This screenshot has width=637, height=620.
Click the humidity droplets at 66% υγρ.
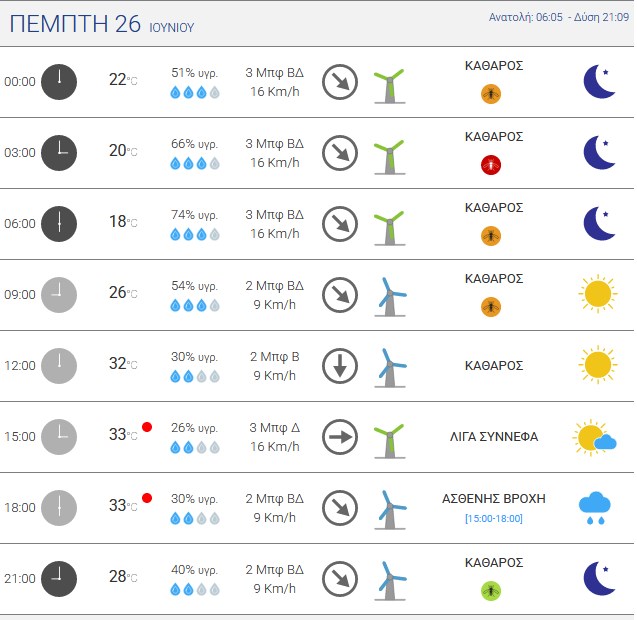coord(195,164)
